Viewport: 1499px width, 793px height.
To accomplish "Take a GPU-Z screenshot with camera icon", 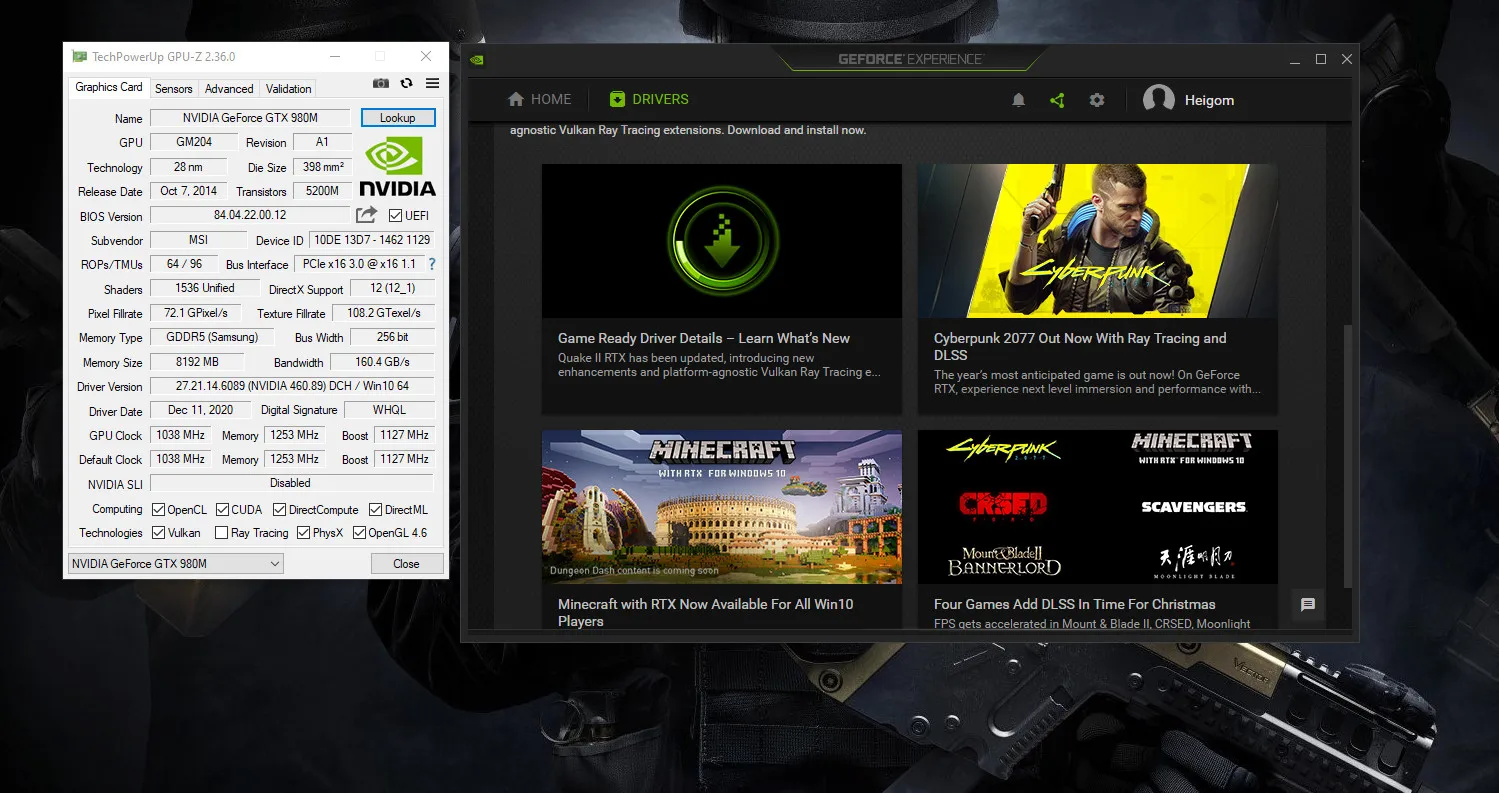I will [x=381, y=84].
